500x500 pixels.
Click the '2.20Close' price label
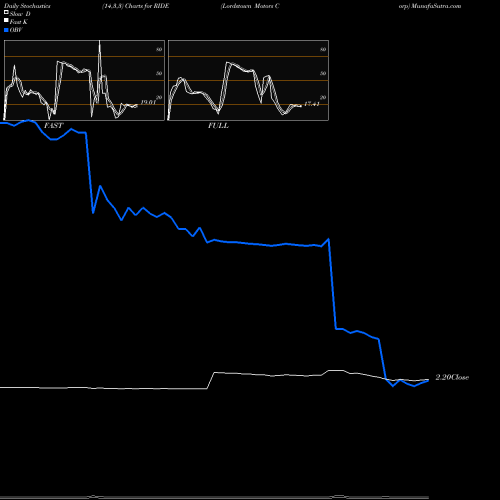point(452,377)
